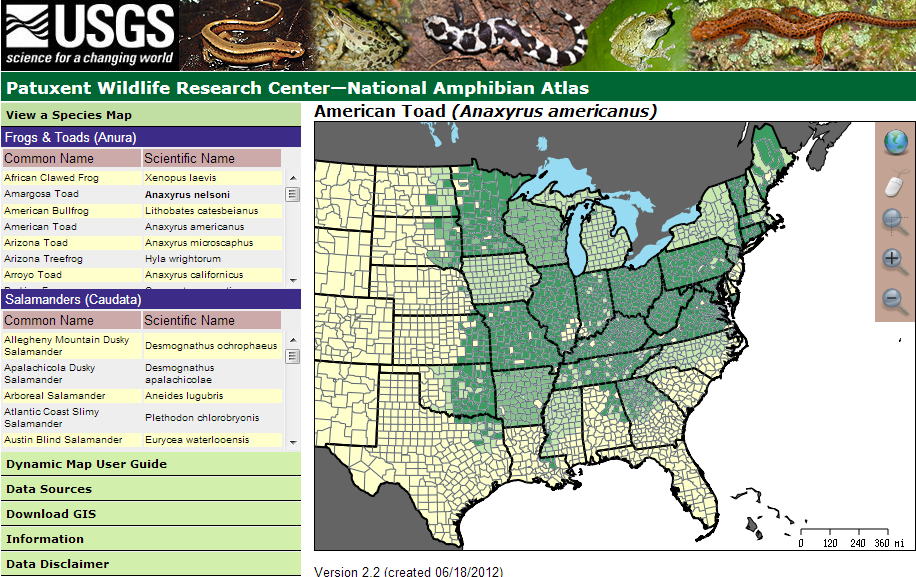916x577 pixels.
Task: Click Common Name column header under Frogs & Toads
Action: pos(71,158)
